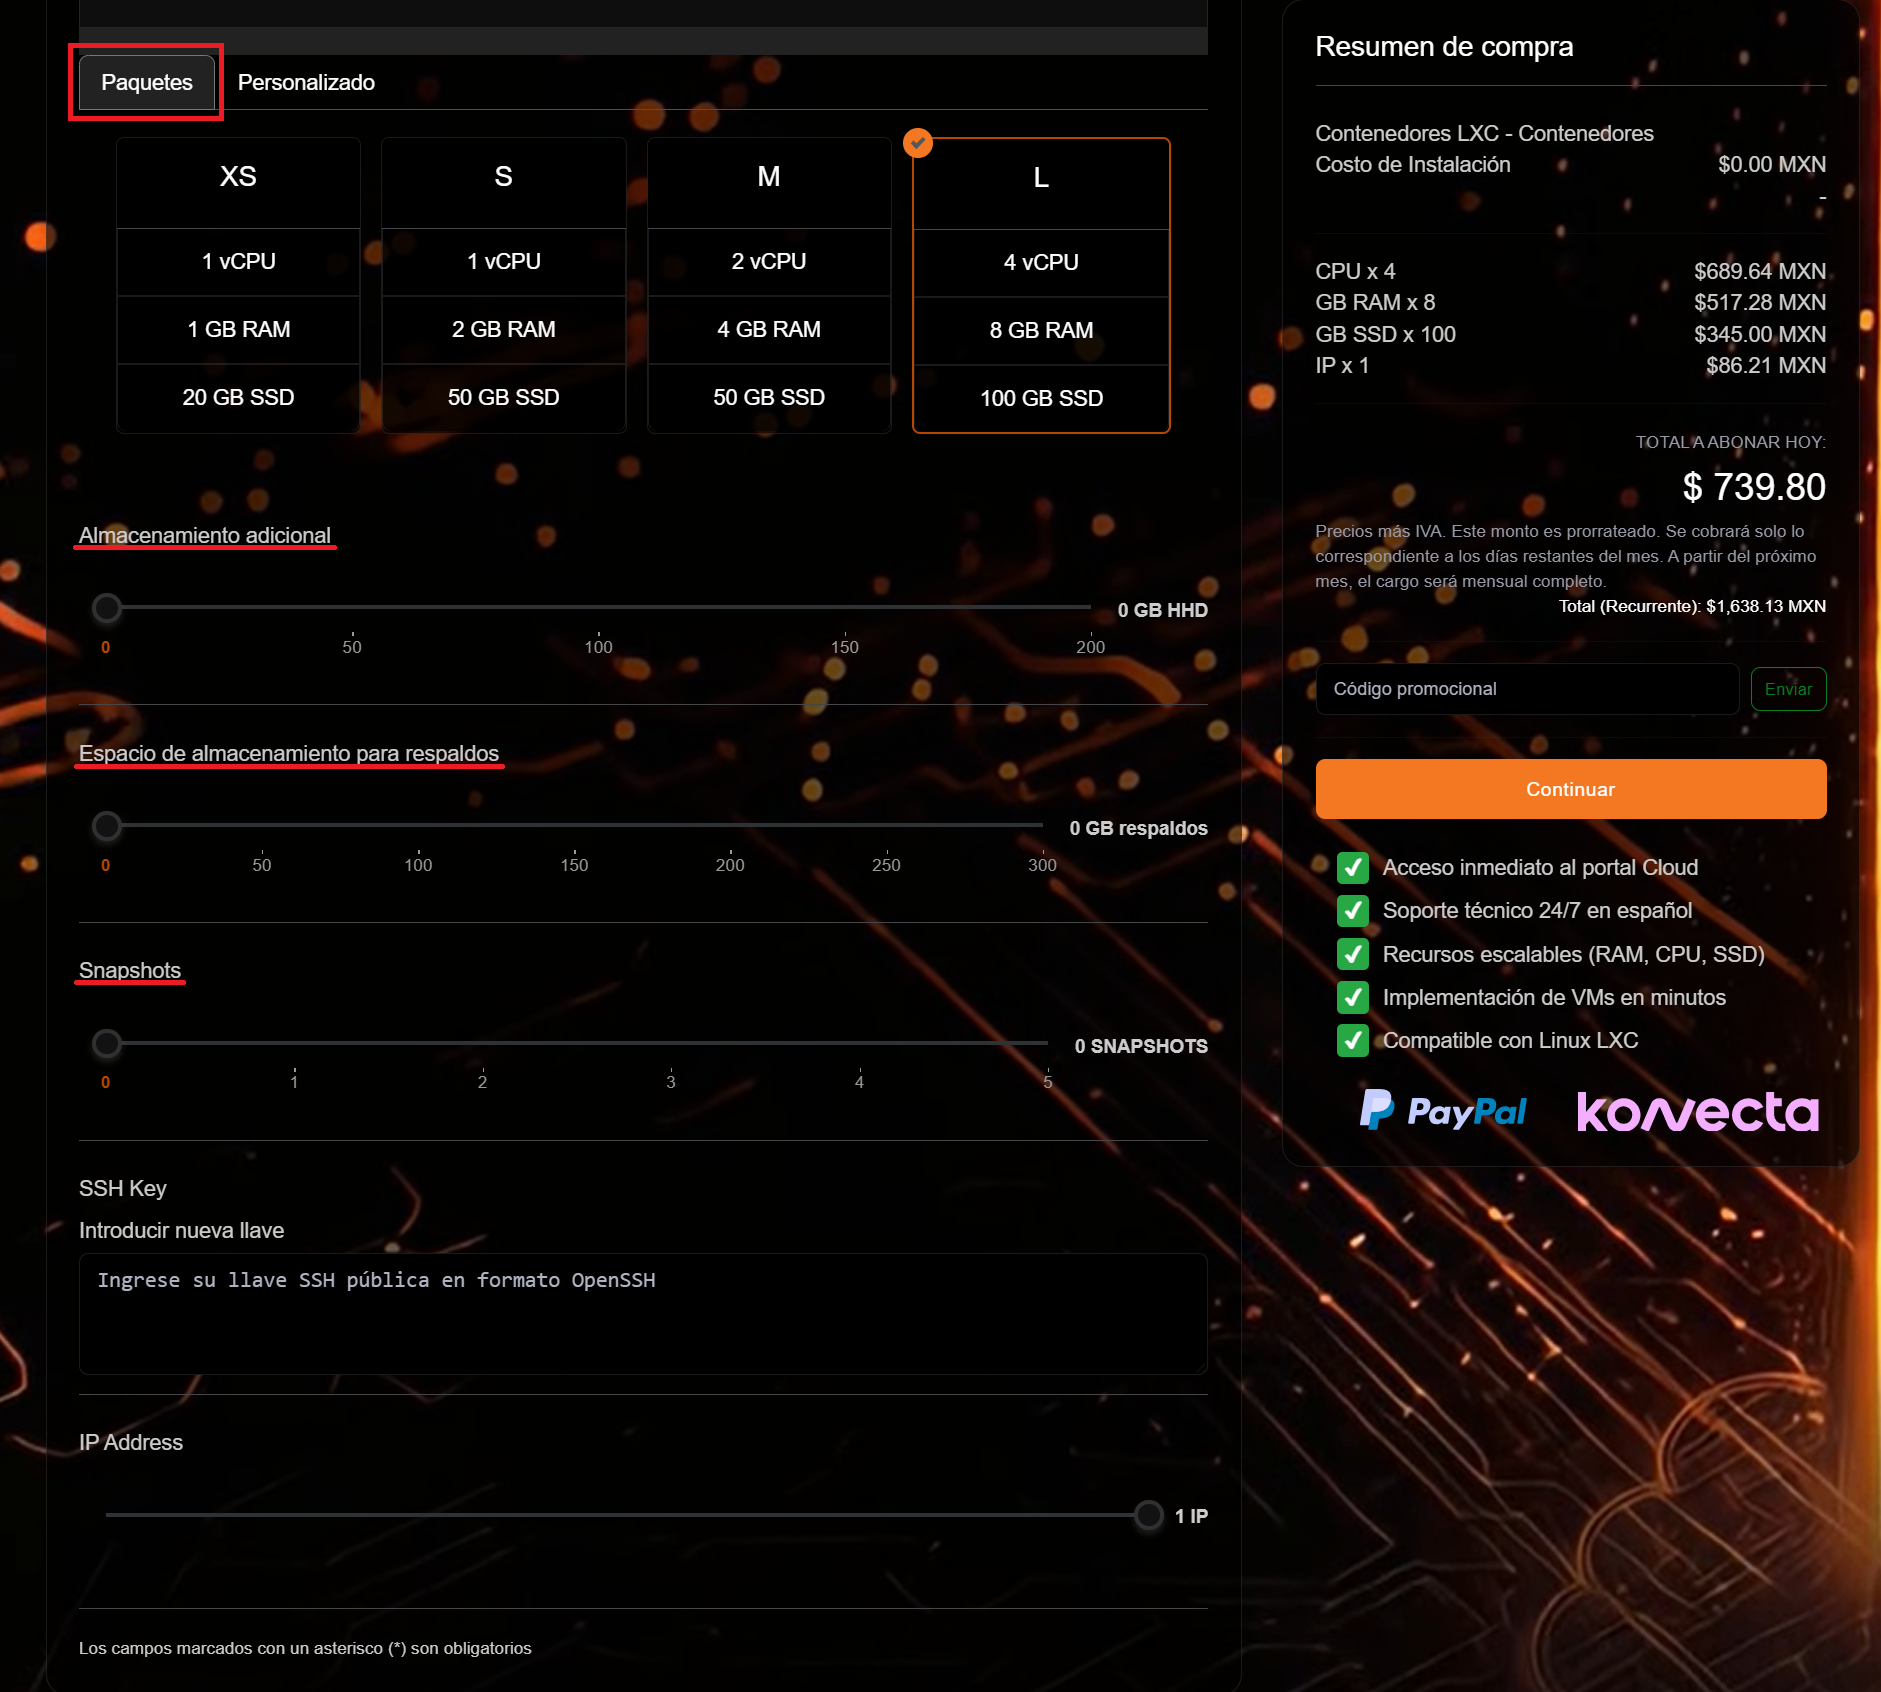The image size is (1881, 1692).
Task: Pick the M package with 2 vCPU
Action: (x=768, y=285)
